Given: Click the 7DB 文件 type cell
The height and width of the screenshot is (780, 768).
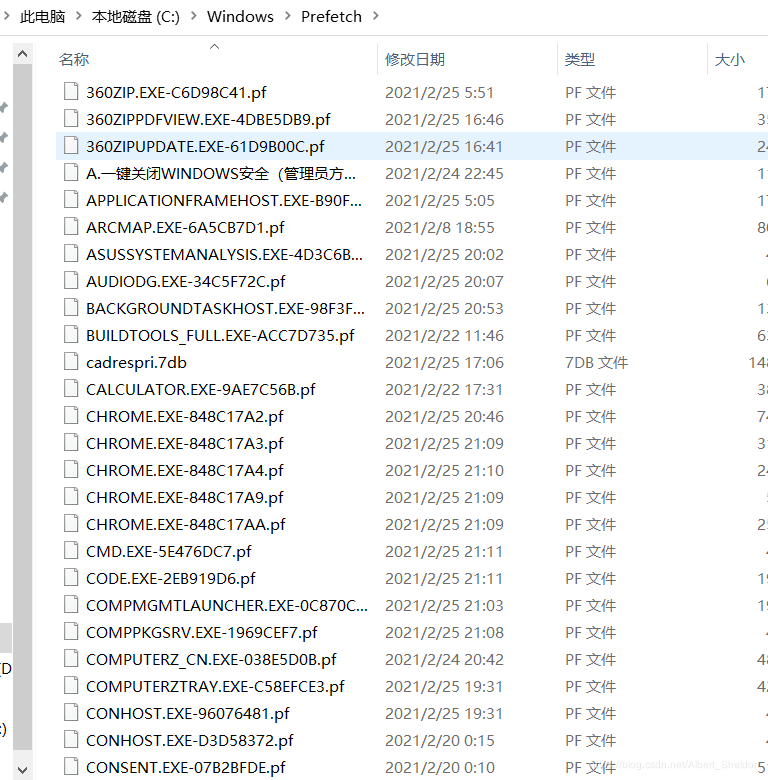Looking at the screenshot, I should [x=596, y=363].
